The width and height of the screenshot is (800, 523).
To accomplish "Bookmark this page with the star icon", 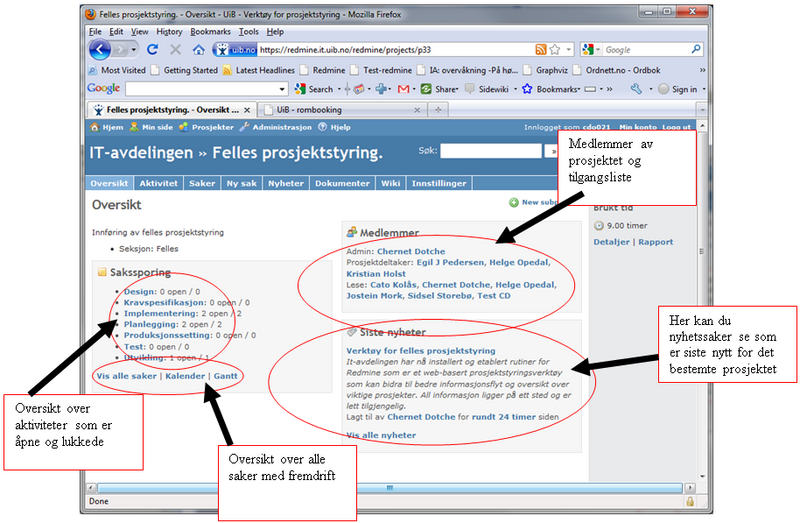I will tap(555, 49).
